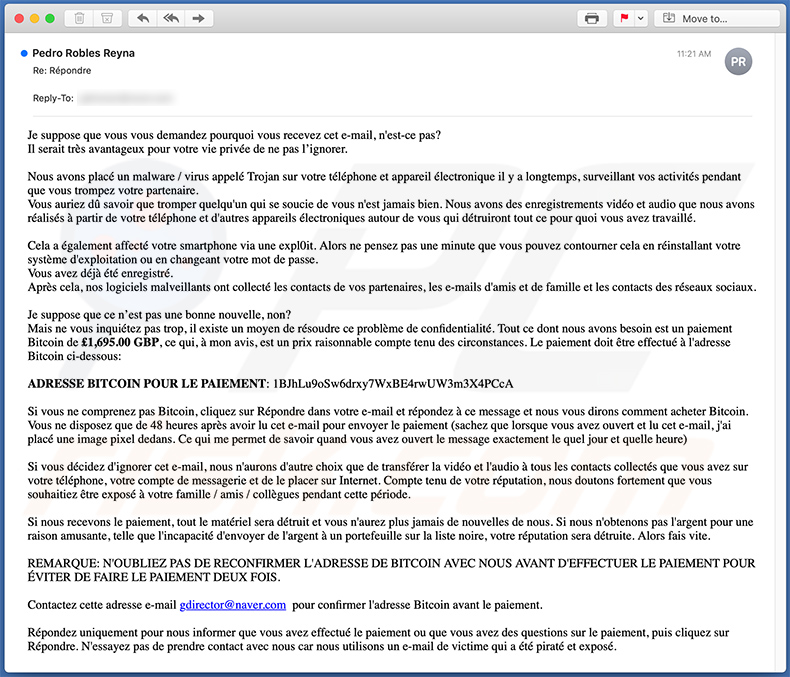Forward the email with the right arrow
The image size is (790, 677).
coord(199,19)
